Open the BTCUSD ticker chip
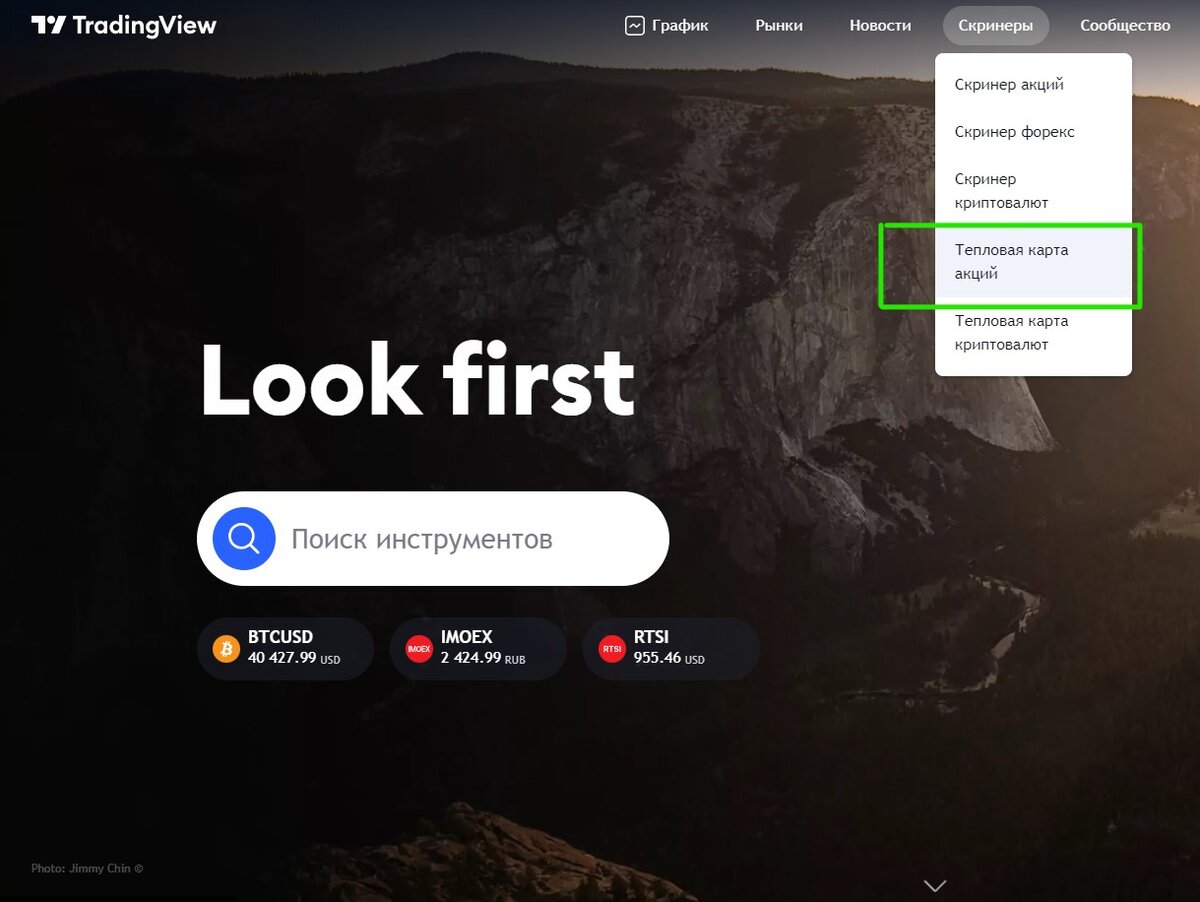The height and width of the screenshot is (902, 1200). click(285, 649)
